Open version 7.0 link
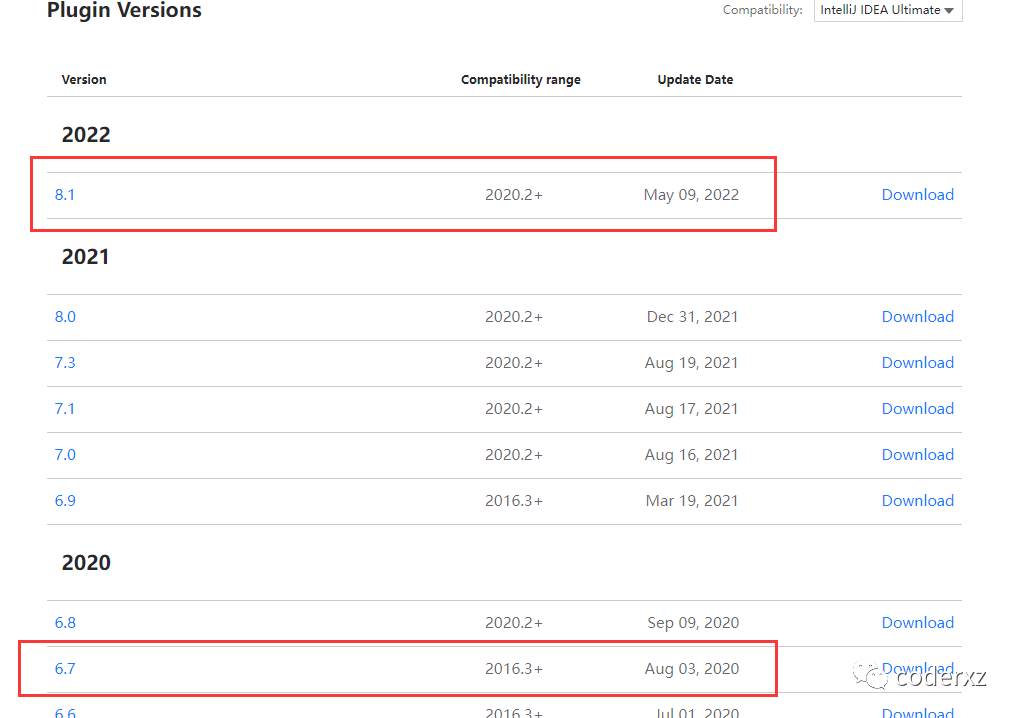This screenshot has width=1019, height=718. tap(65, 455)
